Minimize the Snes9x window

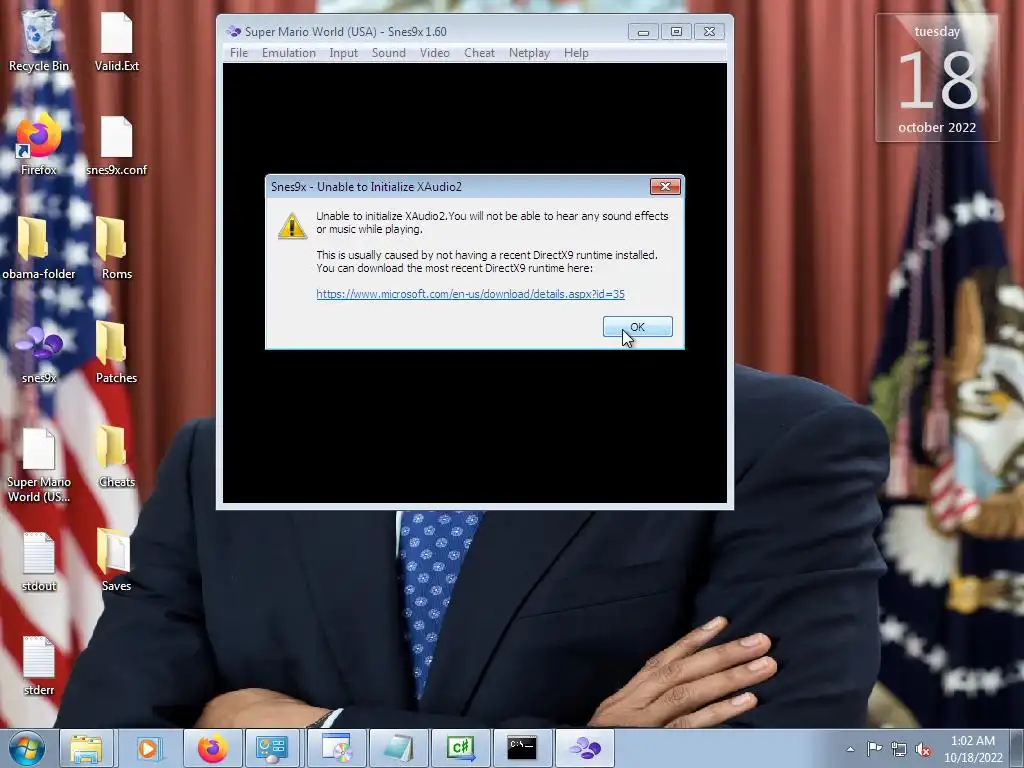tap(643, 31)
